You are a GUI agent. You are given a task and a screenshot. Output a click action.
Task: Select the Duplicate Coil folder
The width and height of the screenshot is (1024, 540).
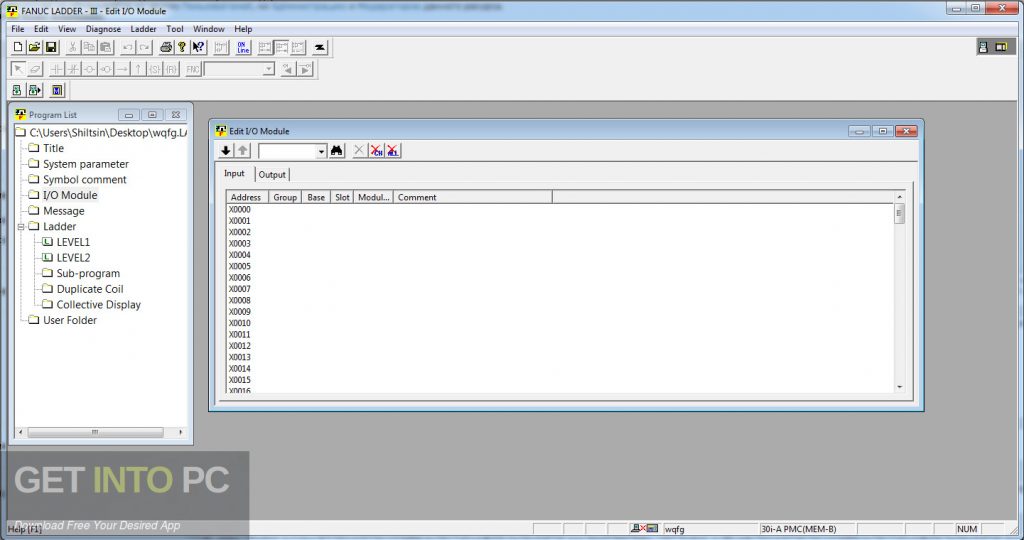pyautogui.click(x=89, y=289)
